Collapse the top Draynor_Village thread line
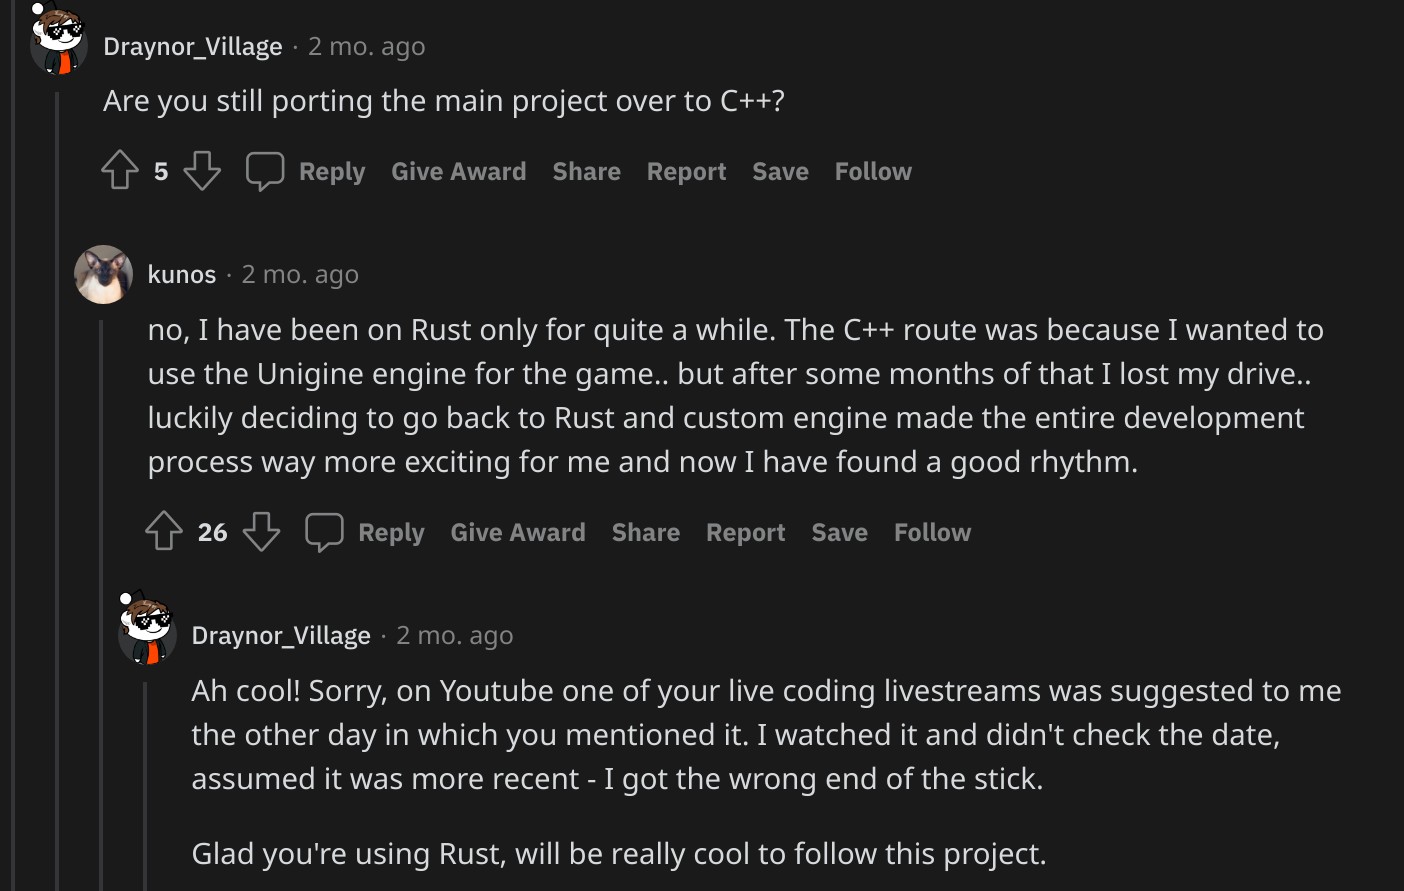Image resolution: width=1404 pixels, height=891 pixels. pyautogui.click(x=57, y=480)
